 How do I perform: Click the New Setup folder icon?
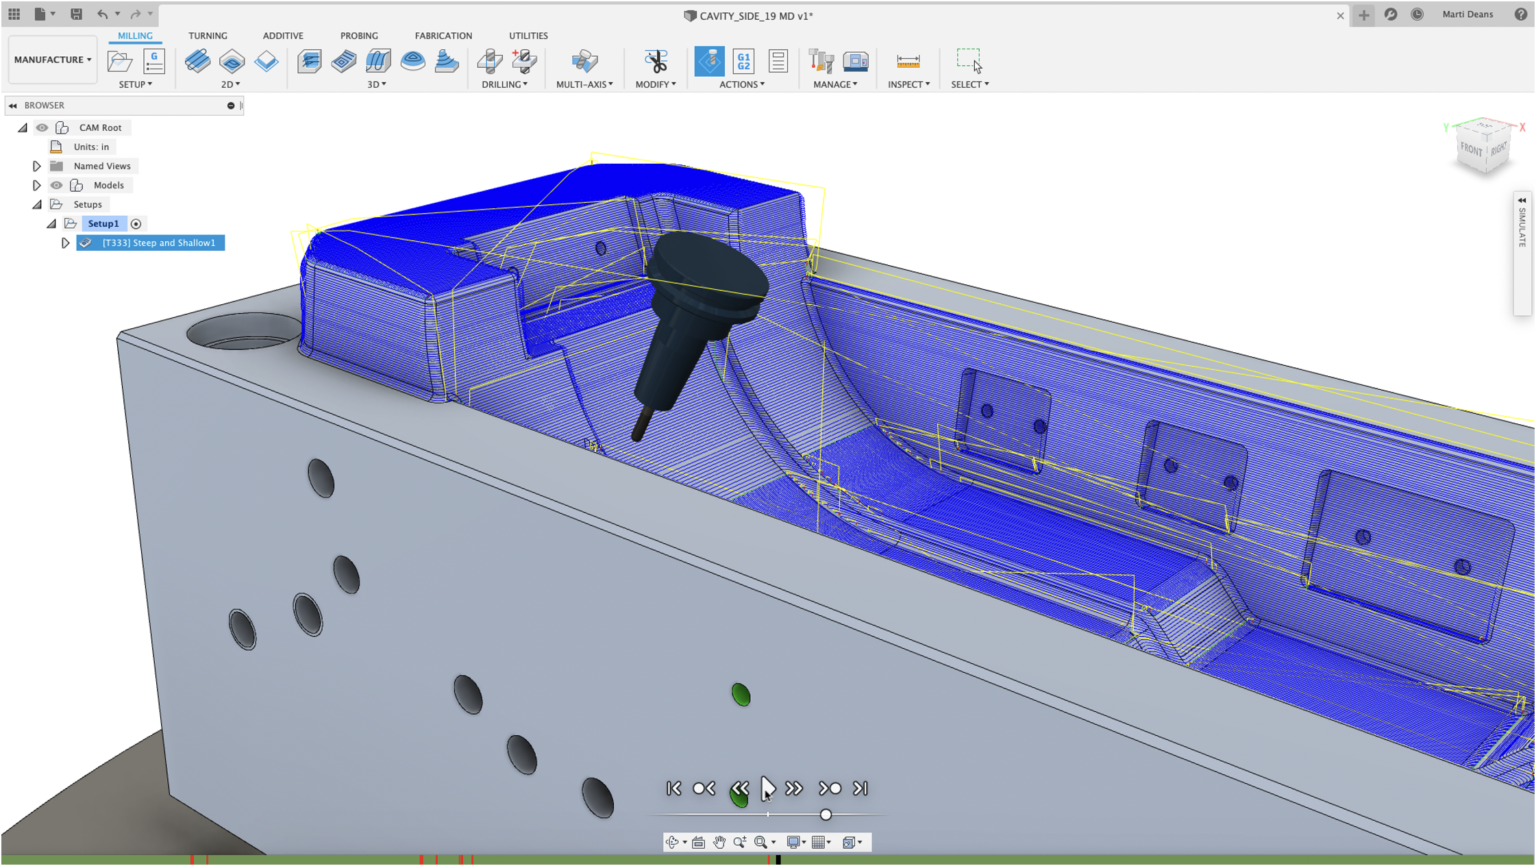click(x=120, y=61)
